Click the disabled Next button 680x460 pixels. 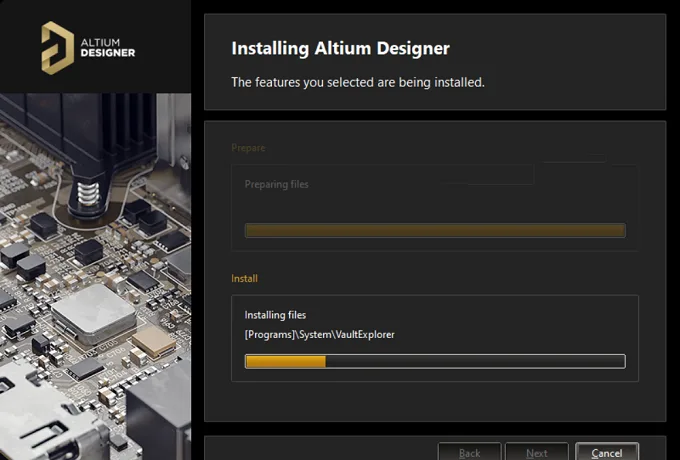click(x=537, y=452)
